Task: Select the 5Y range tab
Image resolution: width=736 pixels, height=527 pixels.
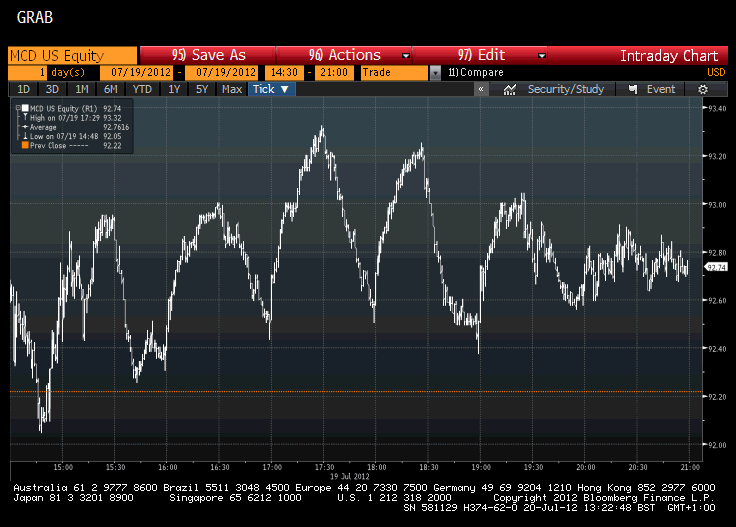Action: (x=202, y=89)
